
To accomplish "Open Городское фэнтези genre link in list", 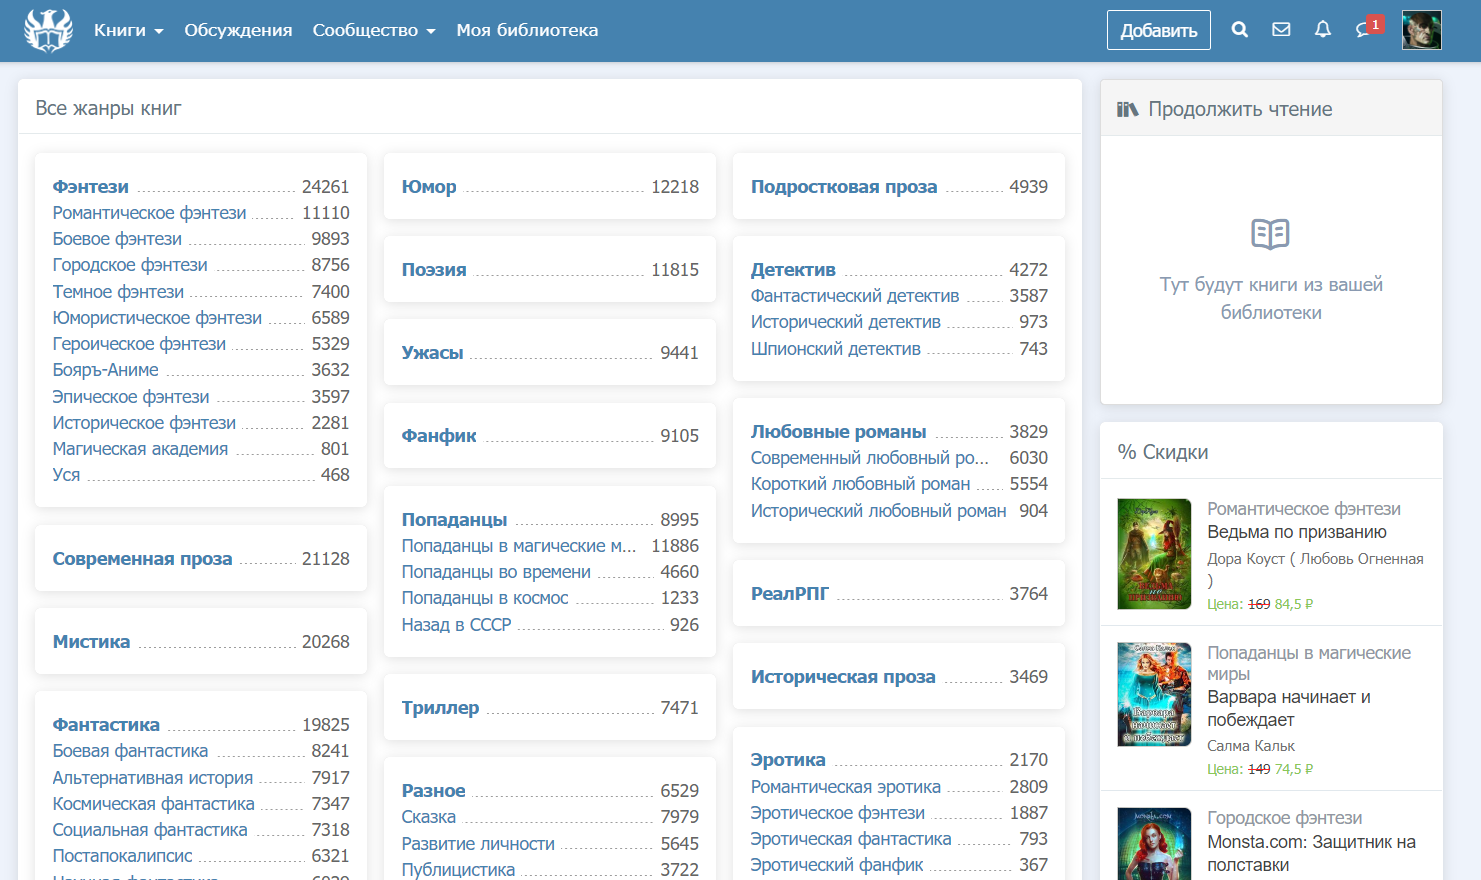I will tap(130, 265).
